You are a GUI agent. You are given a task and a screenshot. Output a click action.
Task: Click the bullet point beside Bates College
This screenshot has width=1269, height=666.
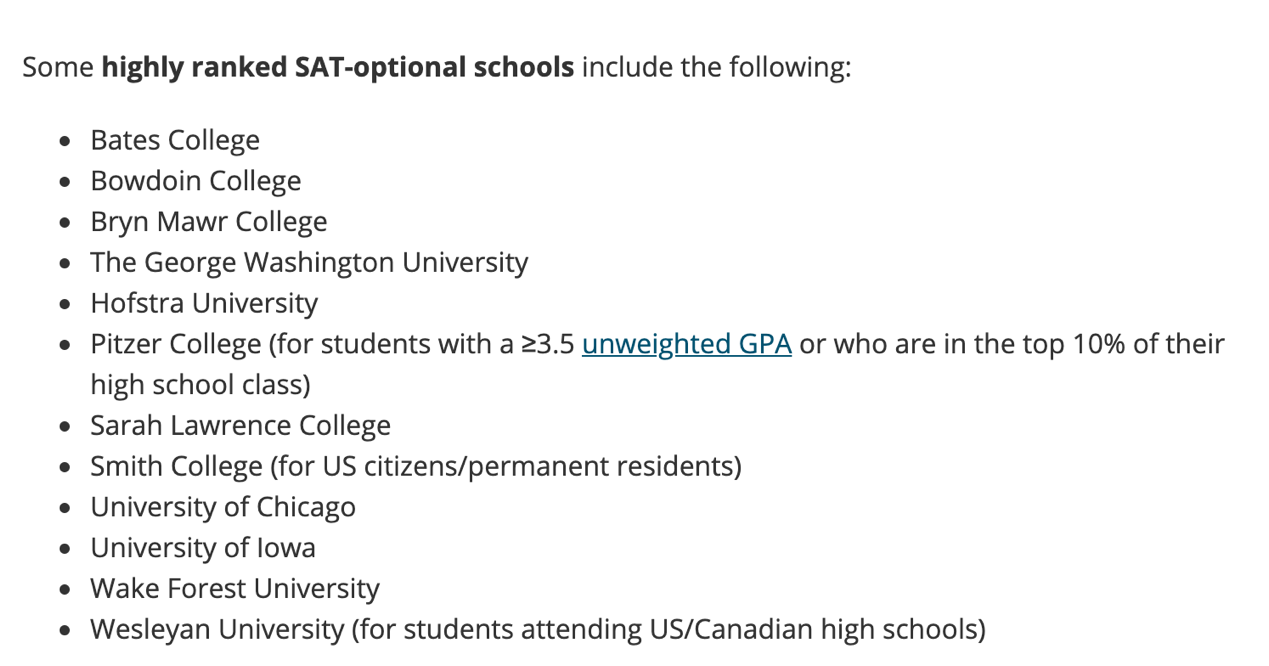(x=66, y=141)
